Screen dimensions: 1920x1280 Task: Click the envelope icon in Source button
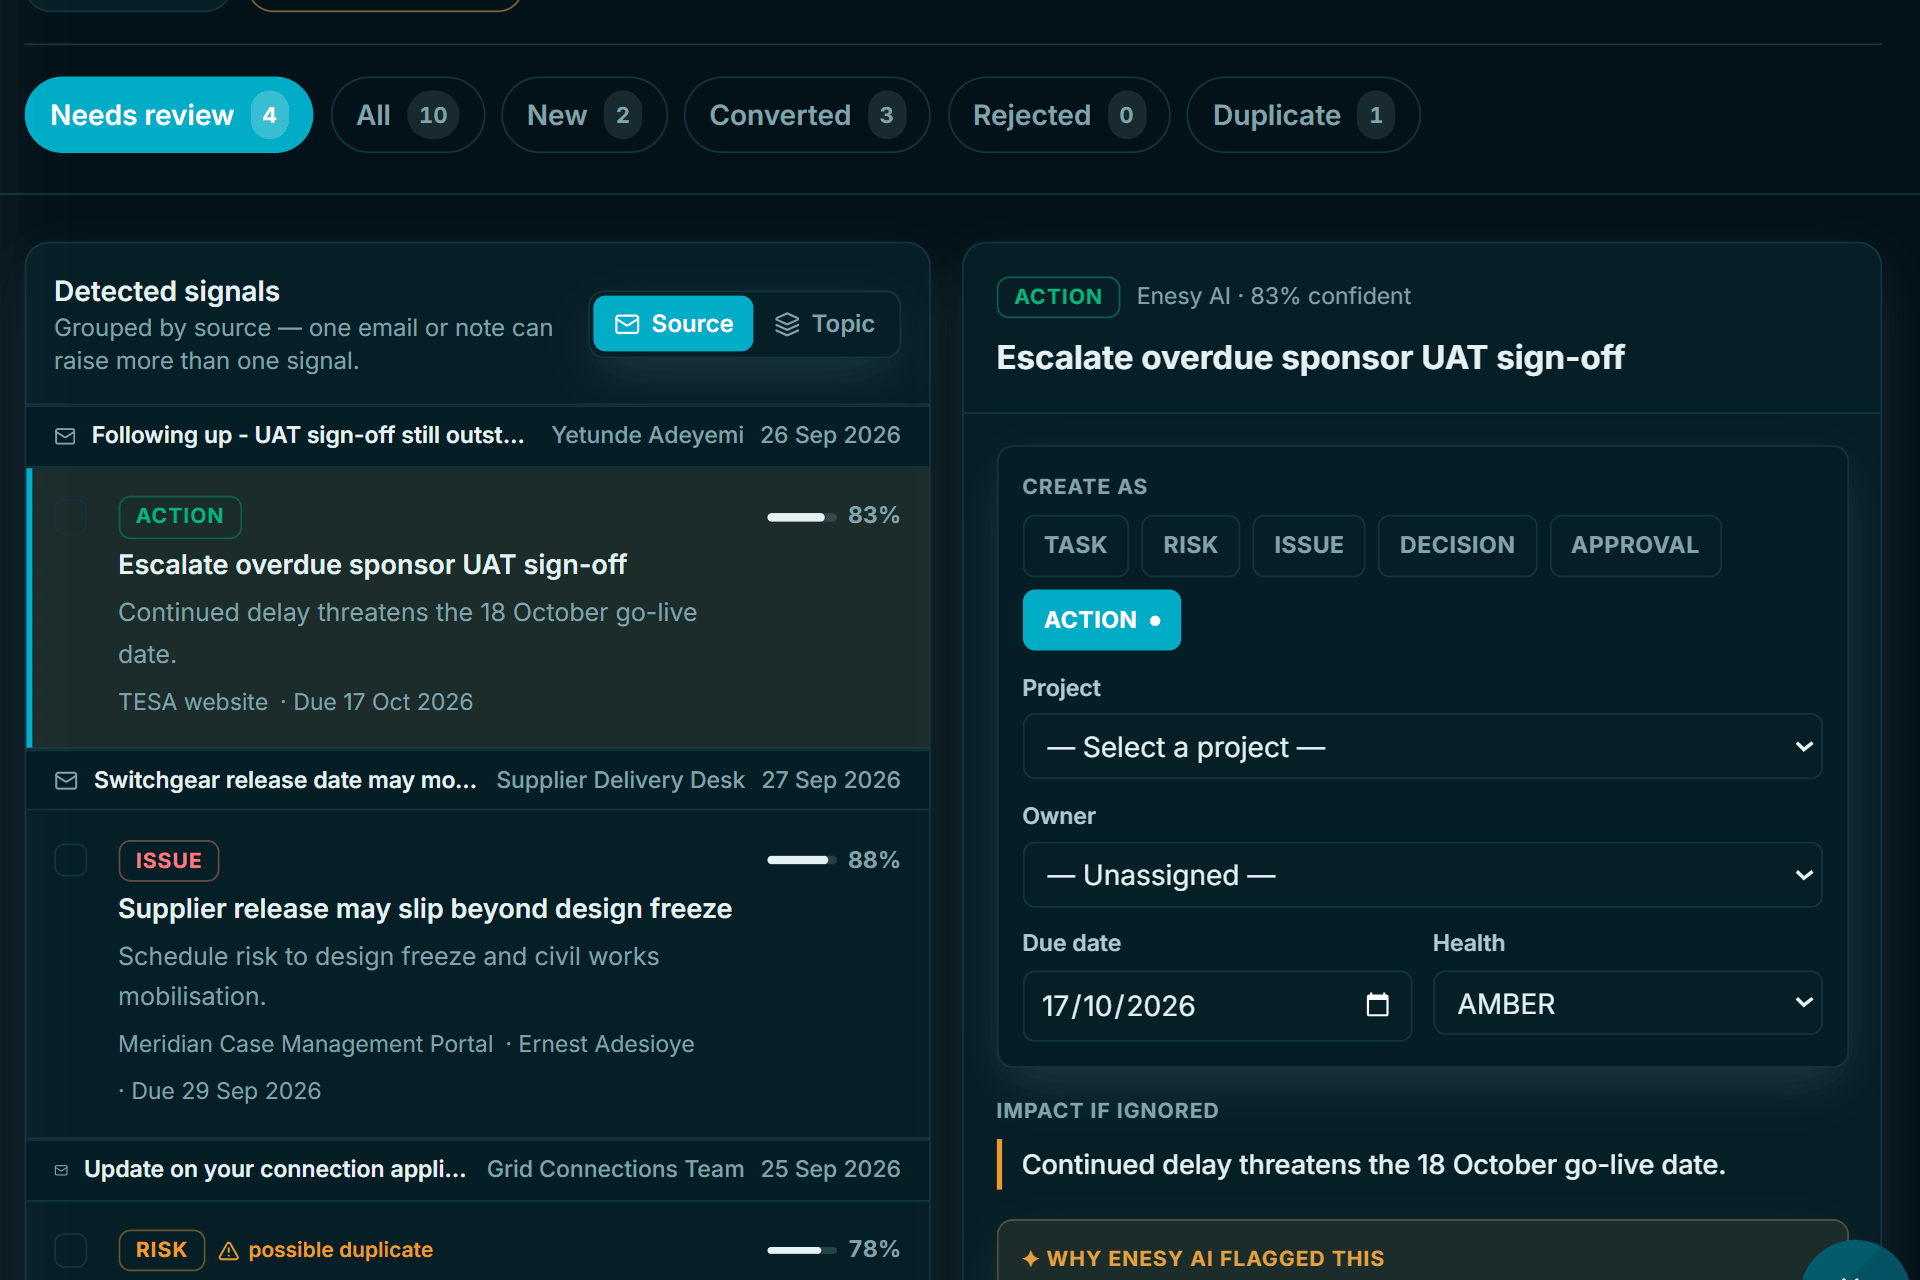click(627, 324)
